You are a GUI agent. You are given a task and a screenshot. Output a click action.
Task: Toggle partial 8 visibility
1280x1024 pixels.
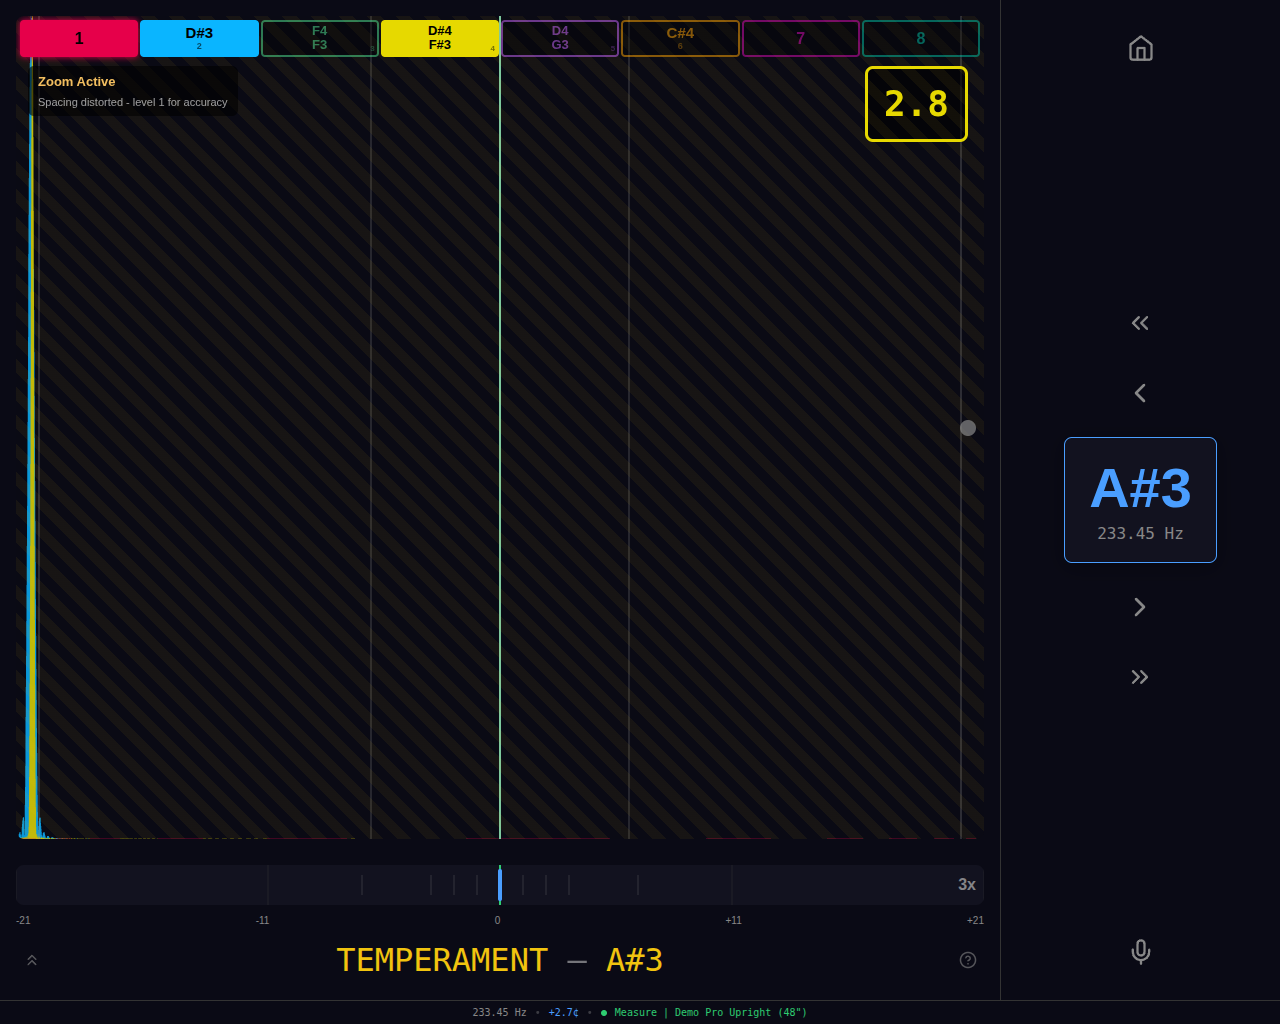point(920,38)
